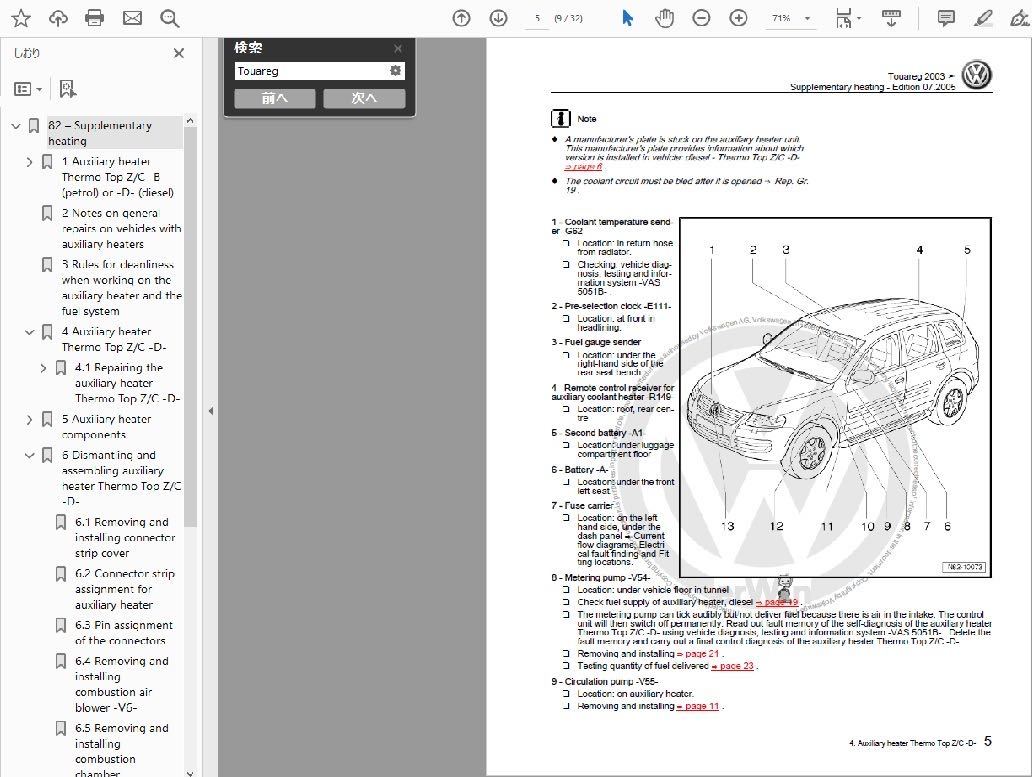Image resolution: width=1032 pixels, height=777 pixels.
Task: Go to previous page arrow
Action: pos(461,18)
